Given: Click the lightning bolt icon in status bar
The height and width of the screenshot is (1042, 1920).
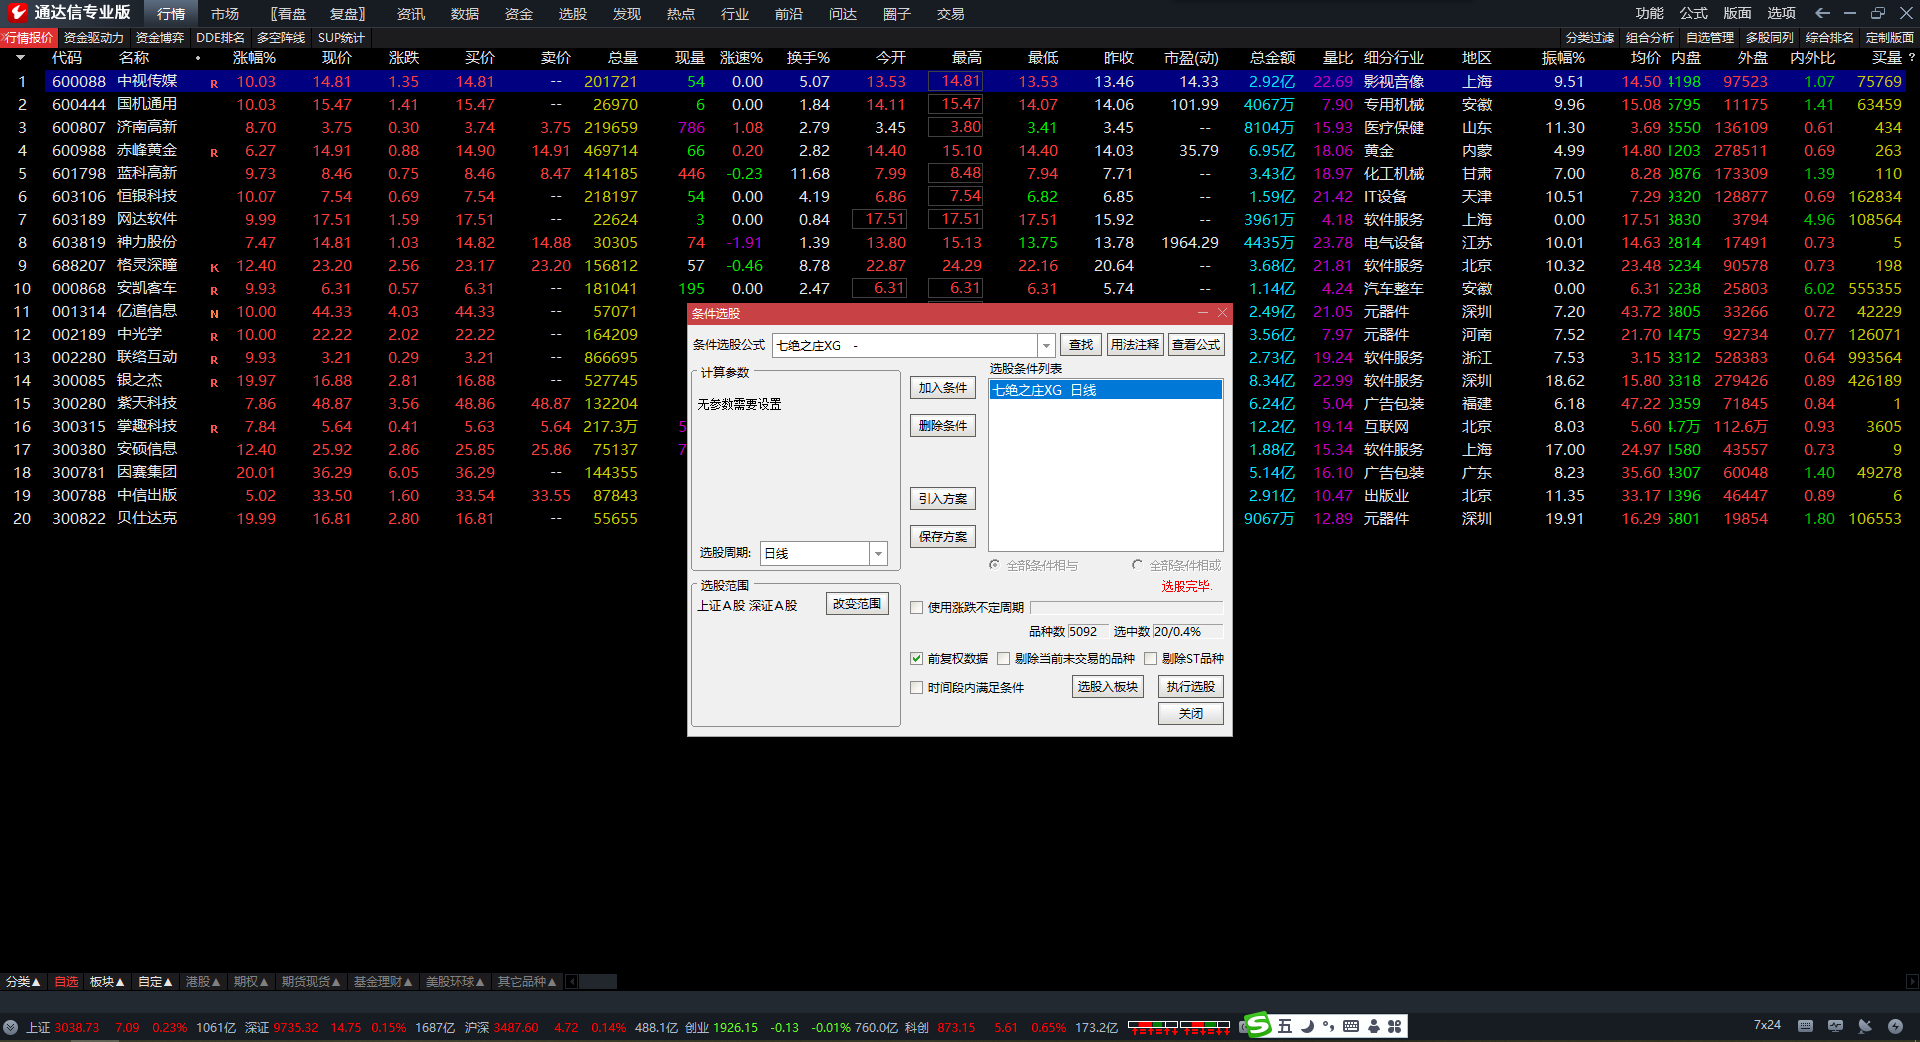Looking at the screenshot, I should pyautogui.click(x=1895, y=1026).
